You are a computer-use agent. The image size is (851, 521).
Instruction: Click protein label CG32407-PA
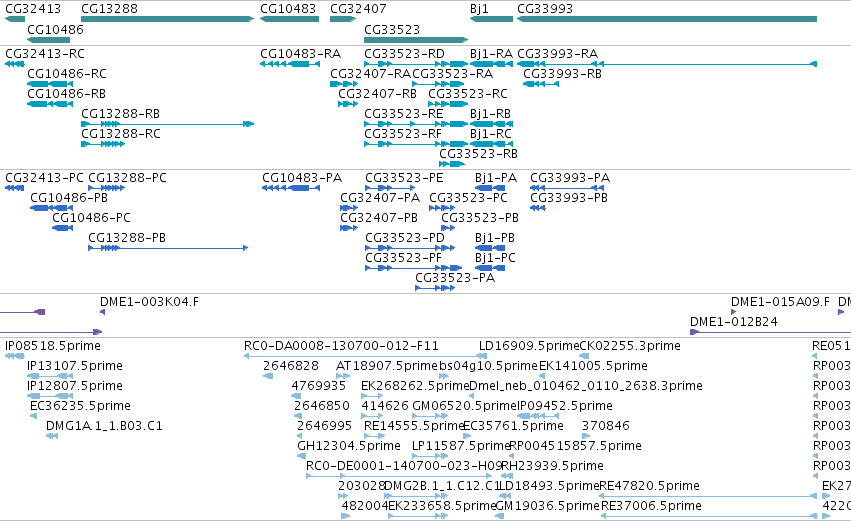pyautogui.click(x=380, y=198)
